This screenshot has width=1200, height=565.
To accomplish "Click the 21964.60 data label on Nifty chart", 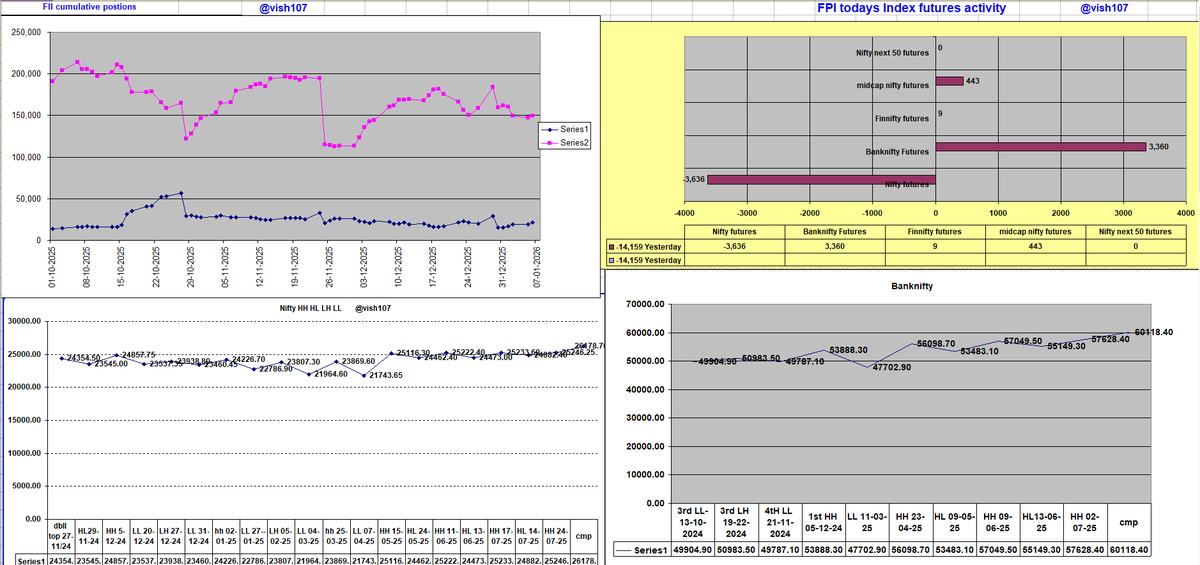I will pos(329,374).
